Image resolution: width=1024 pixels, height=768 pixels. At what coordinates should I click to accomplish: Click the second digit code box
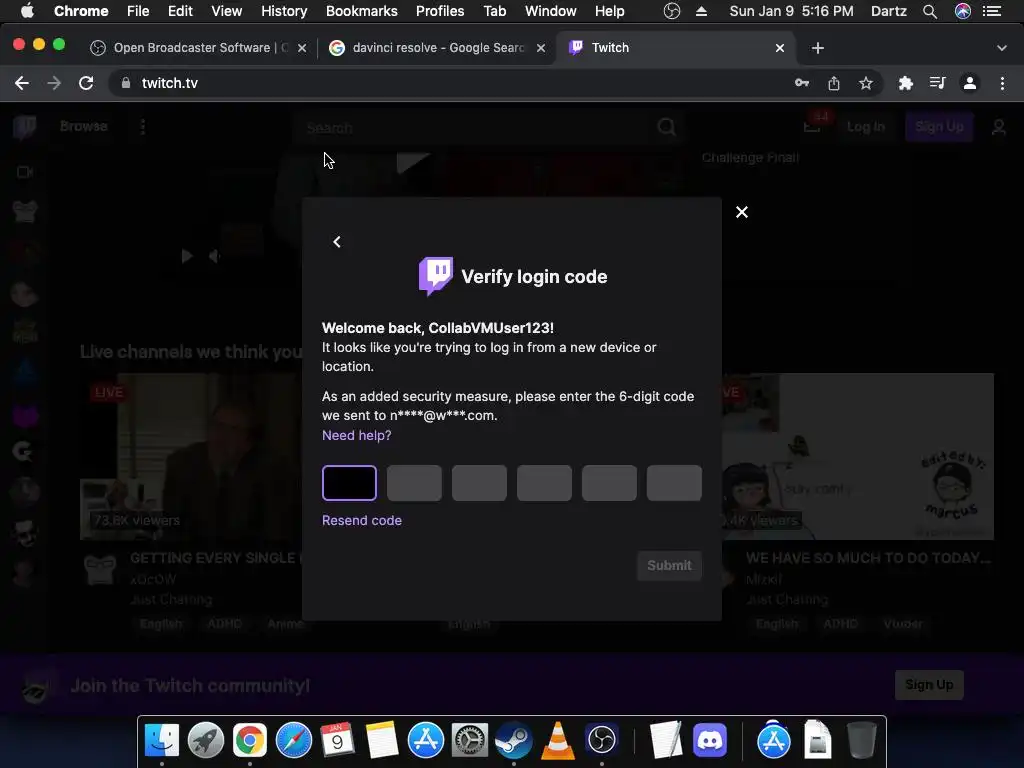pyautogui.click(x=414, y=483)
